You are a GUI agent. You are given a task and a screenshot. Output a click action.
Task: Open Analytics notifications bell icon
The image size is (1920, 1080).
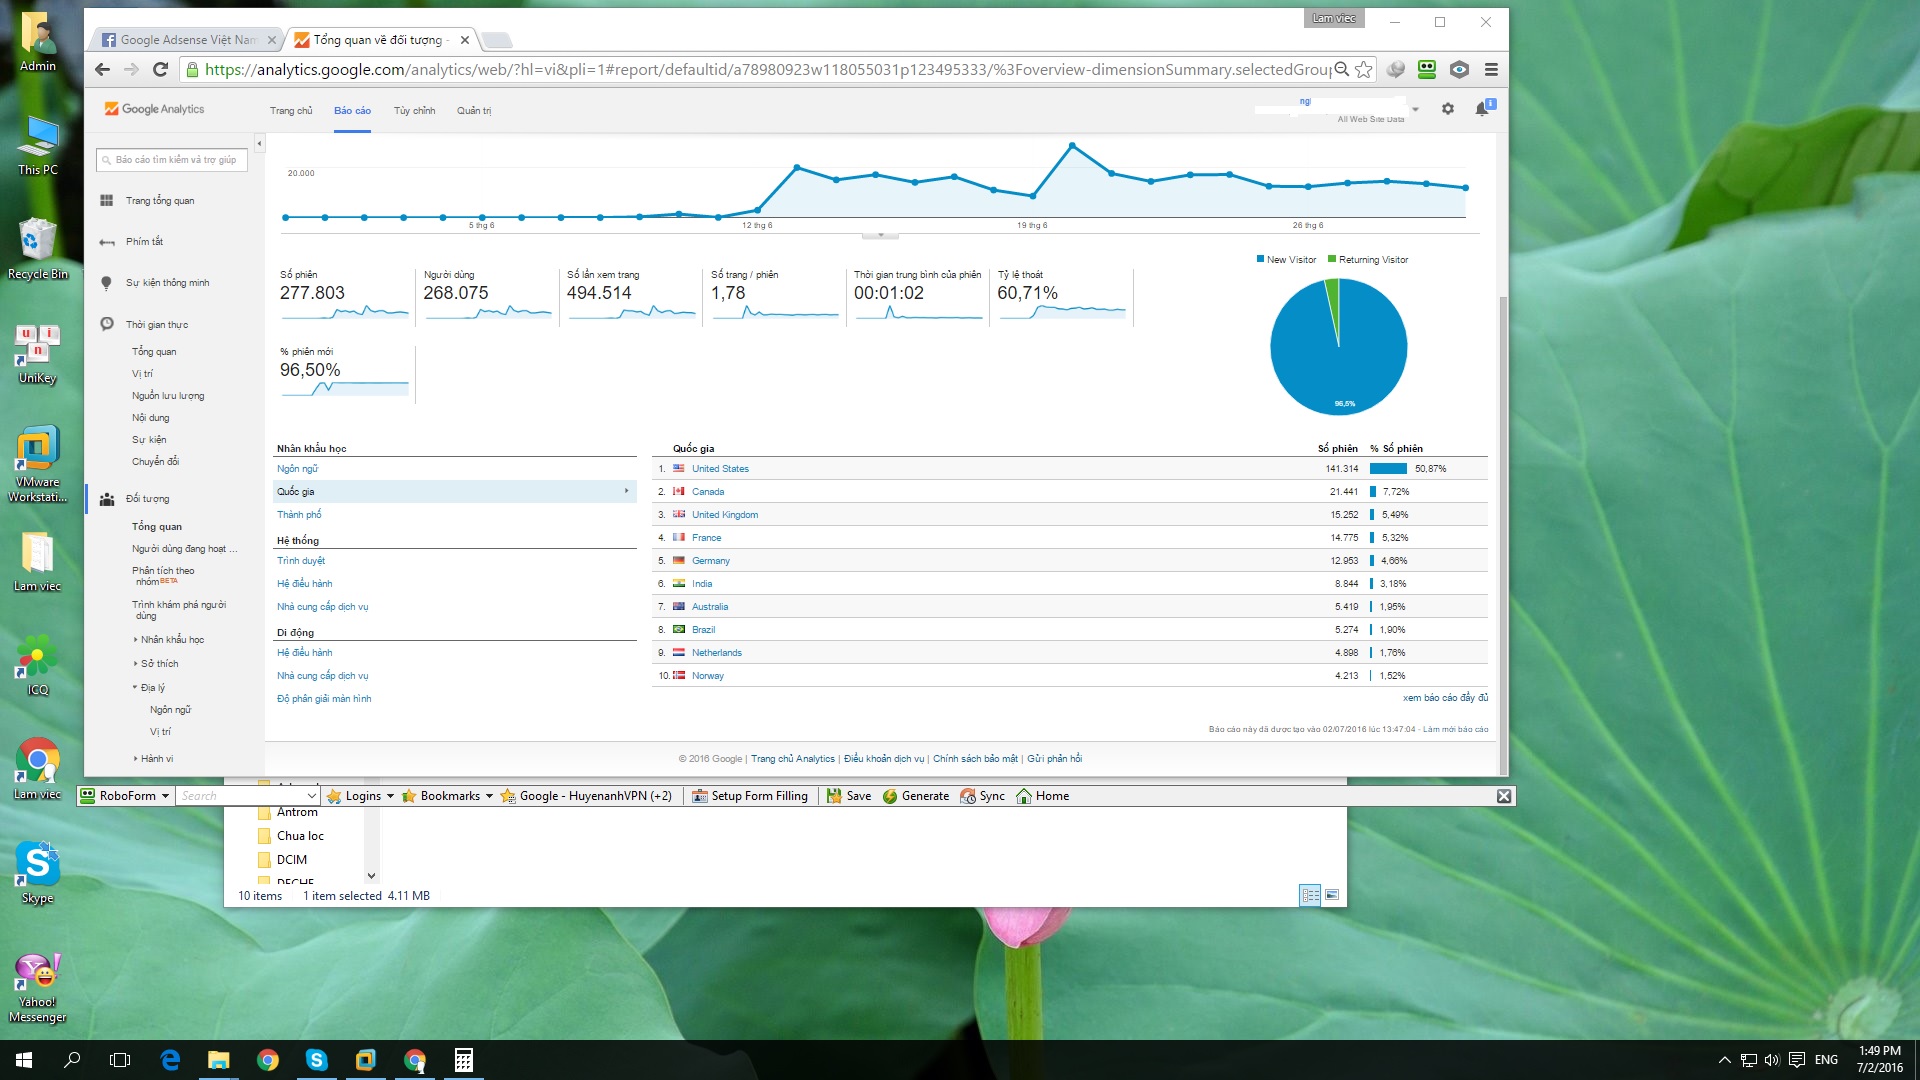[x=1482, y=108]
